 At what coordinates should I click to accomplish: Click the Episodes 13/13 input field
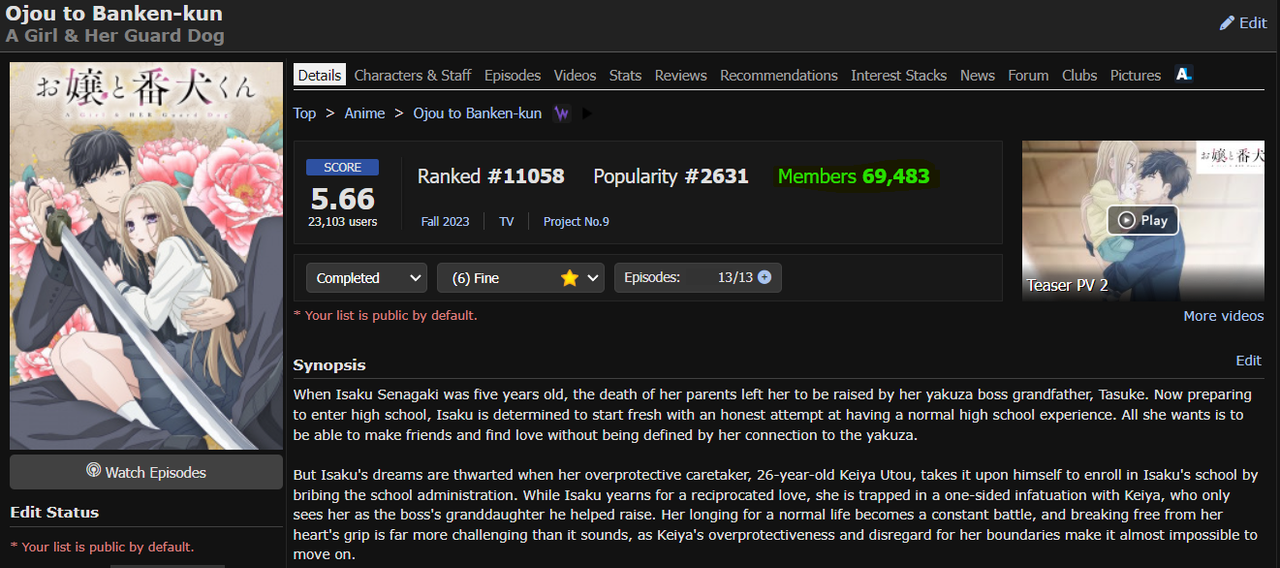(x=698, y=278)
